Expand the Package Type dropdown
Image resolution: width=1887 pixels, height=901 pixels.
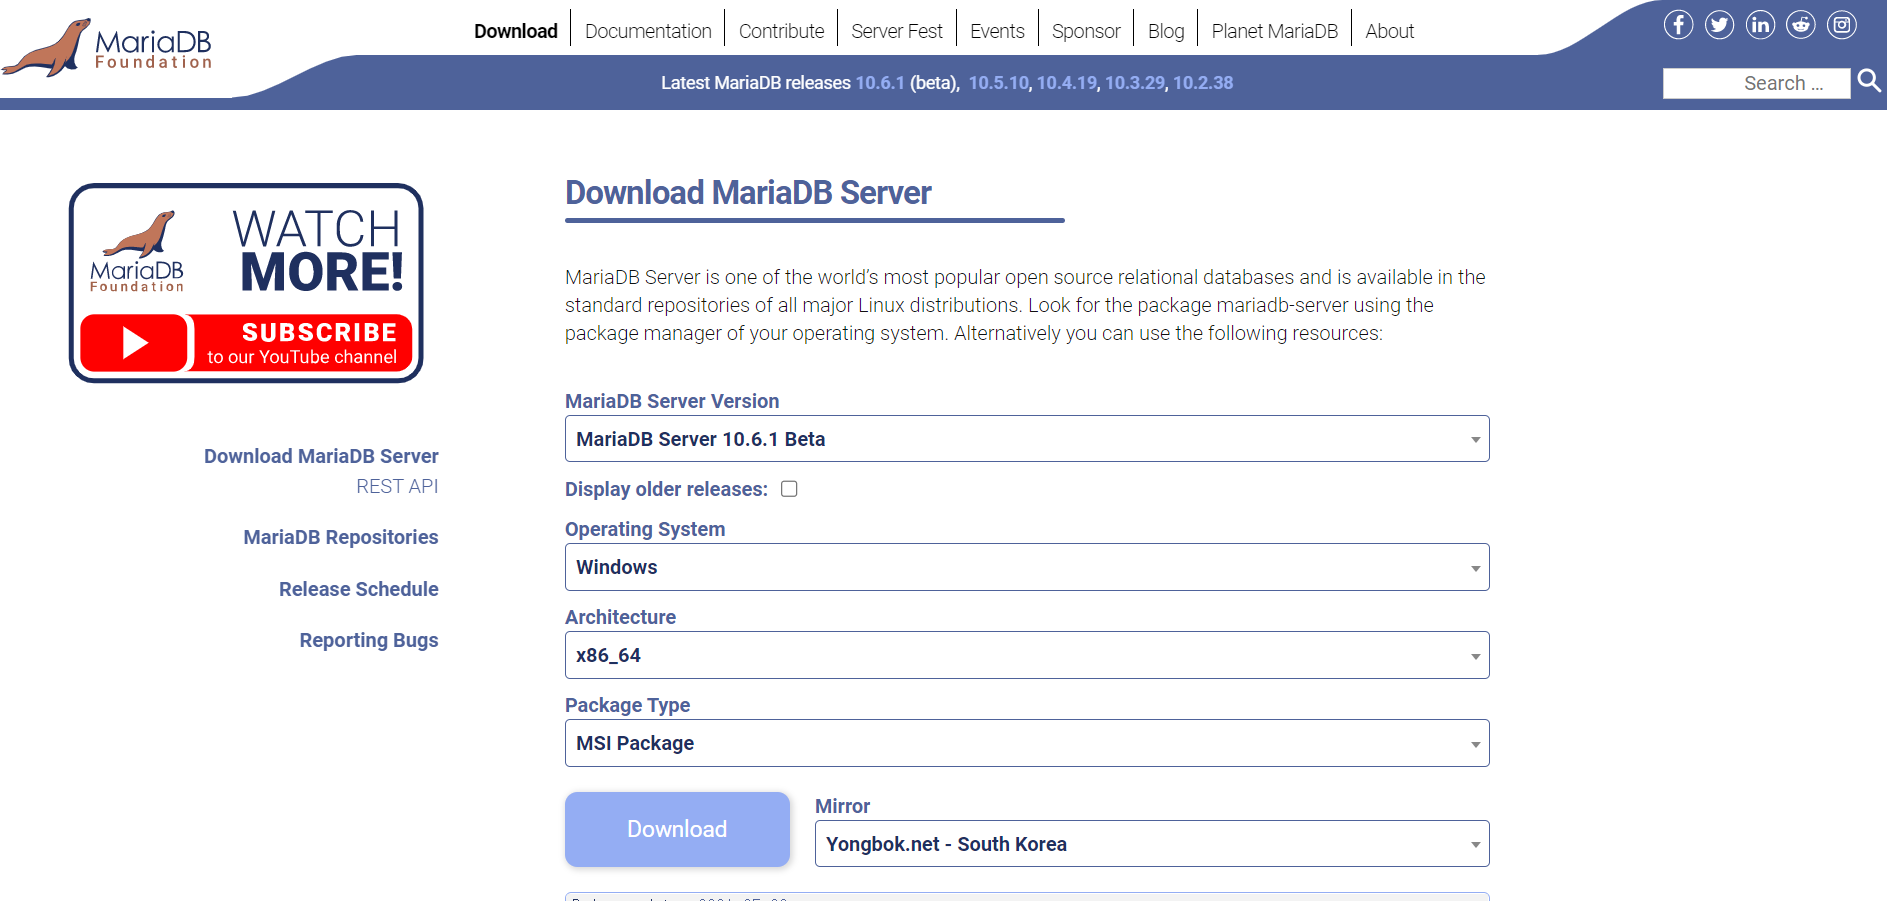pyautogui.click(x=1027, y=743)
